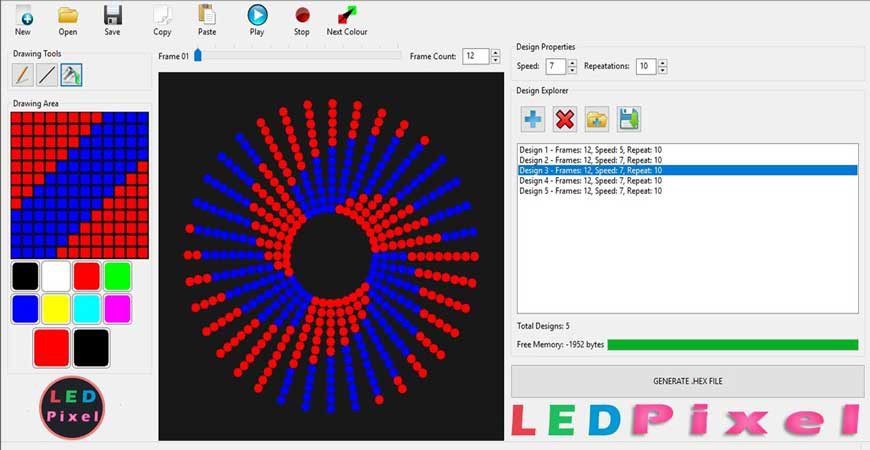Delete the selected design with the red X
Screen dimensions: 870x450
(565, 119)
